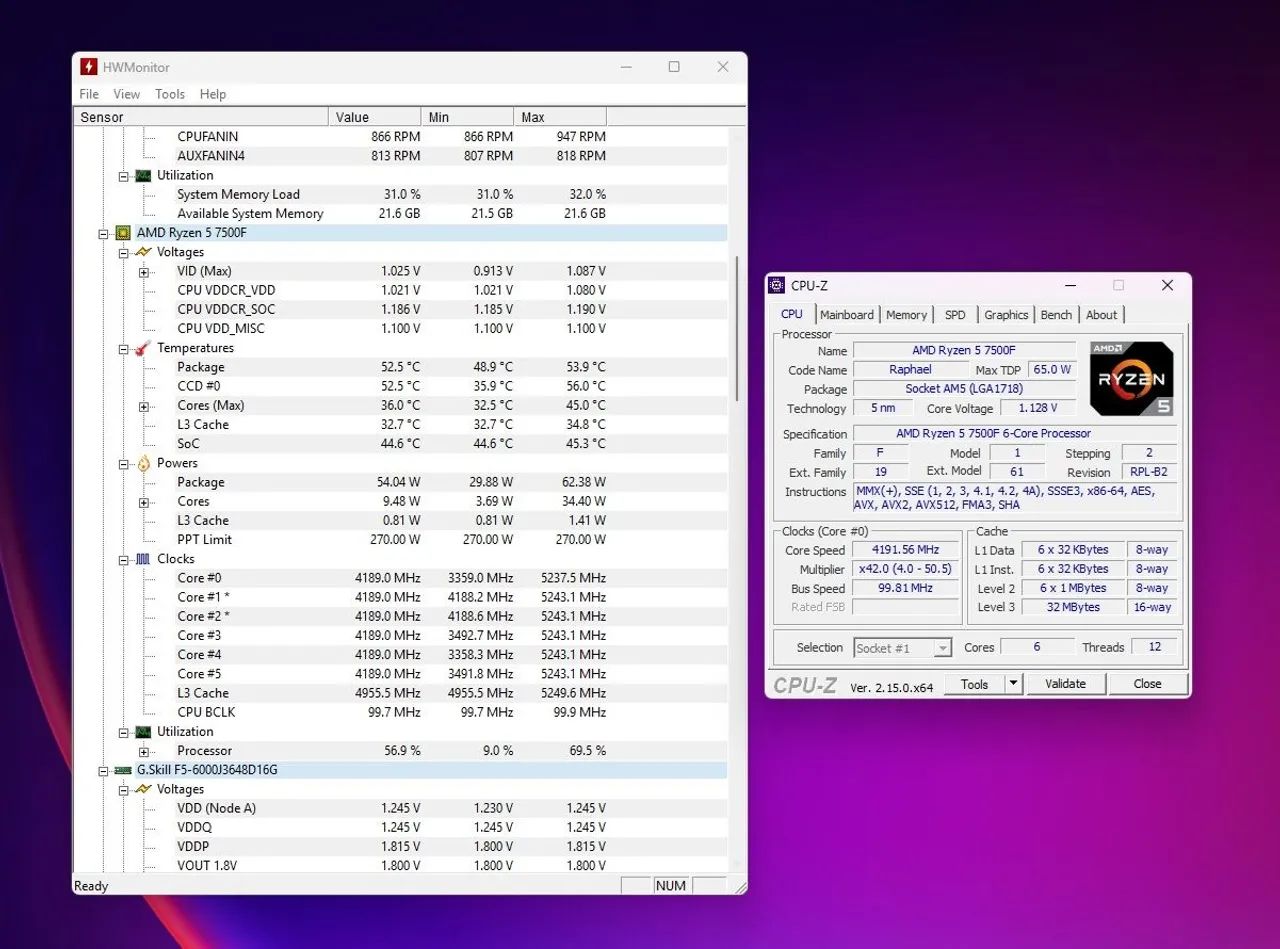The image size is (1280, 949).
Task: Click the Voltages icon under G.Skill
Action: click(144, 790)
